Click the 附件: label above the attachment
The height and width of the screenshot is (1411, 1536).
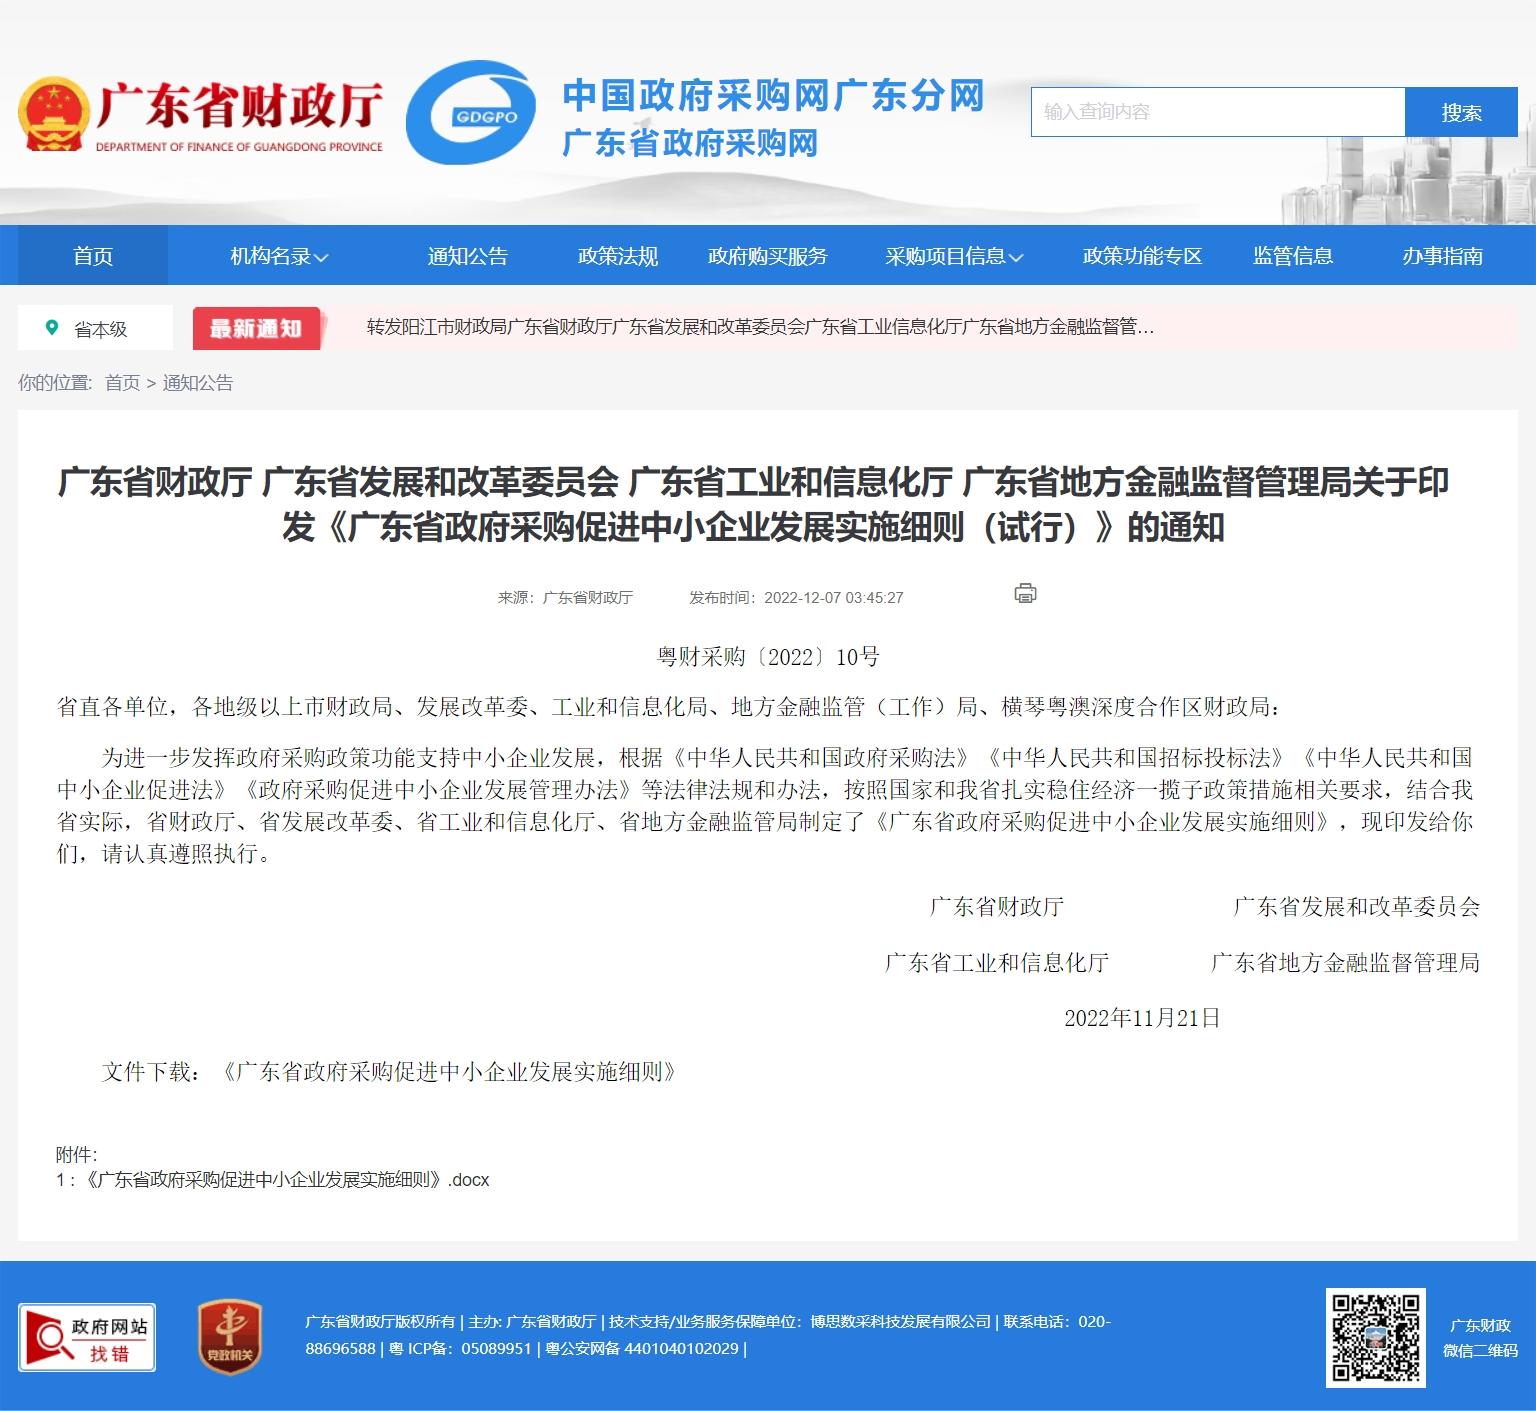(76, 1155)
